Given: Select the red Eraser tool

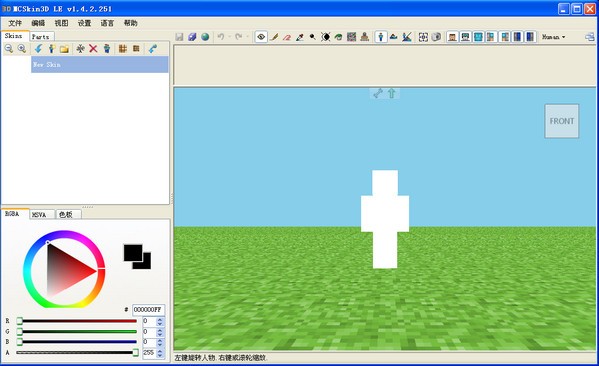Looking at the screenshot, I should tap(287, 37).
